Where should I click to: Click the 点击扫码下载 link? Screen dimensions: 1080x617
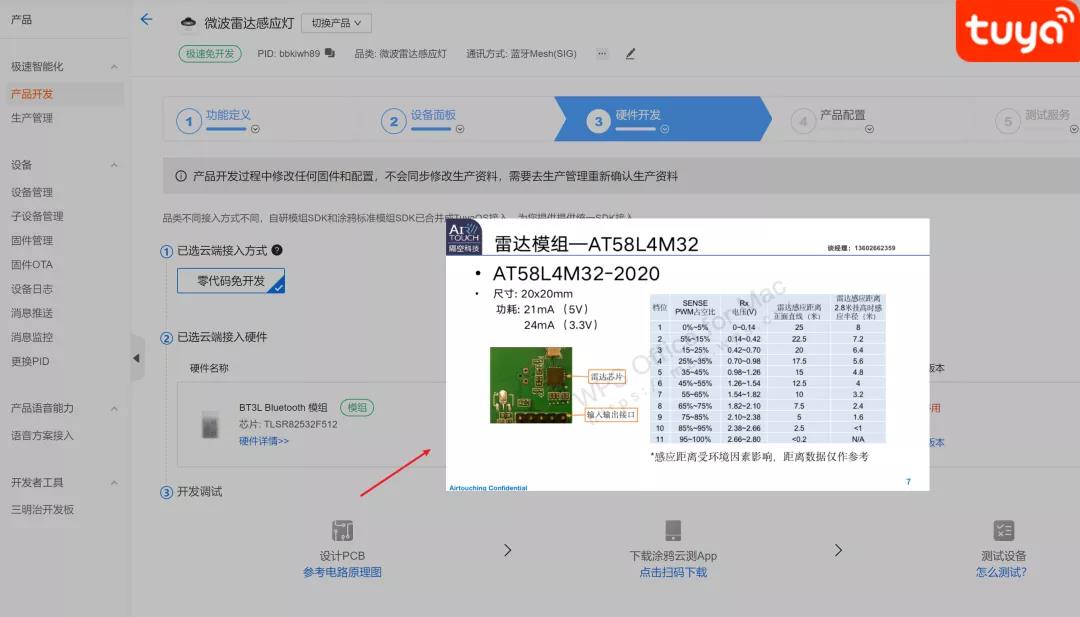click(x=673, y=572)
